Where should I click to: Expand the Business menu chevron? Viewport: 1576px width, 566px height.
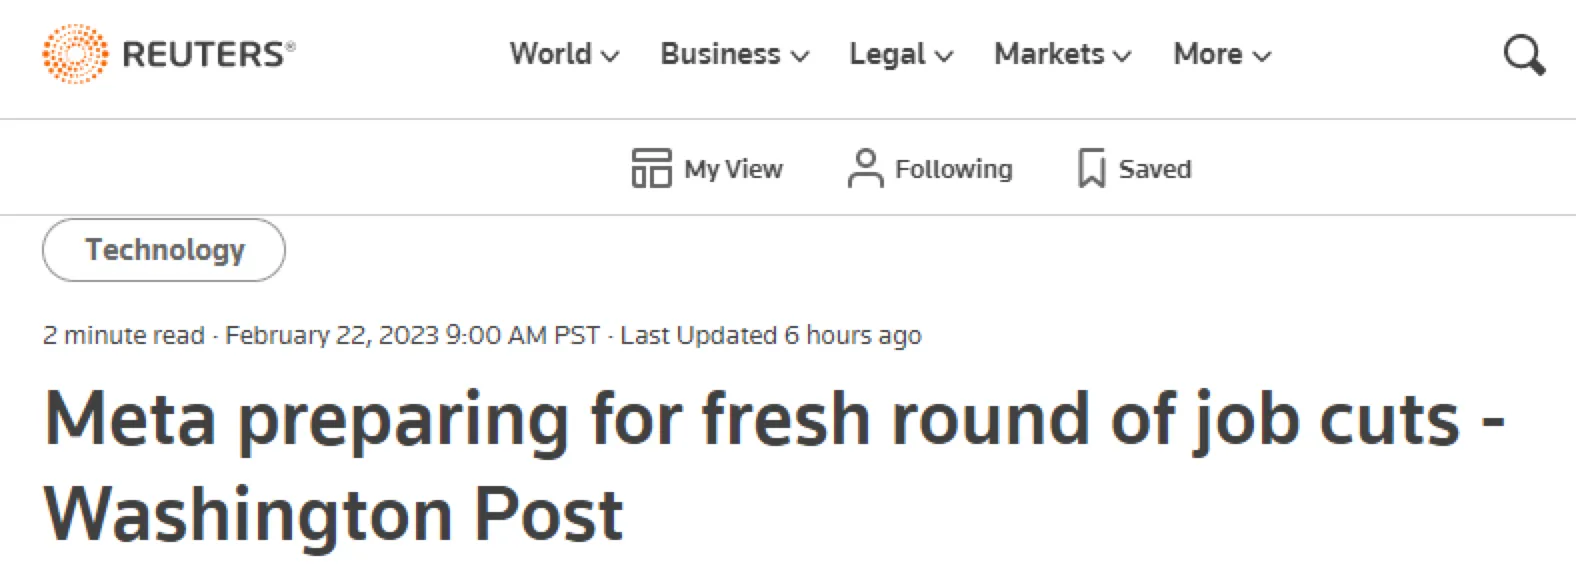pos(800,56)
